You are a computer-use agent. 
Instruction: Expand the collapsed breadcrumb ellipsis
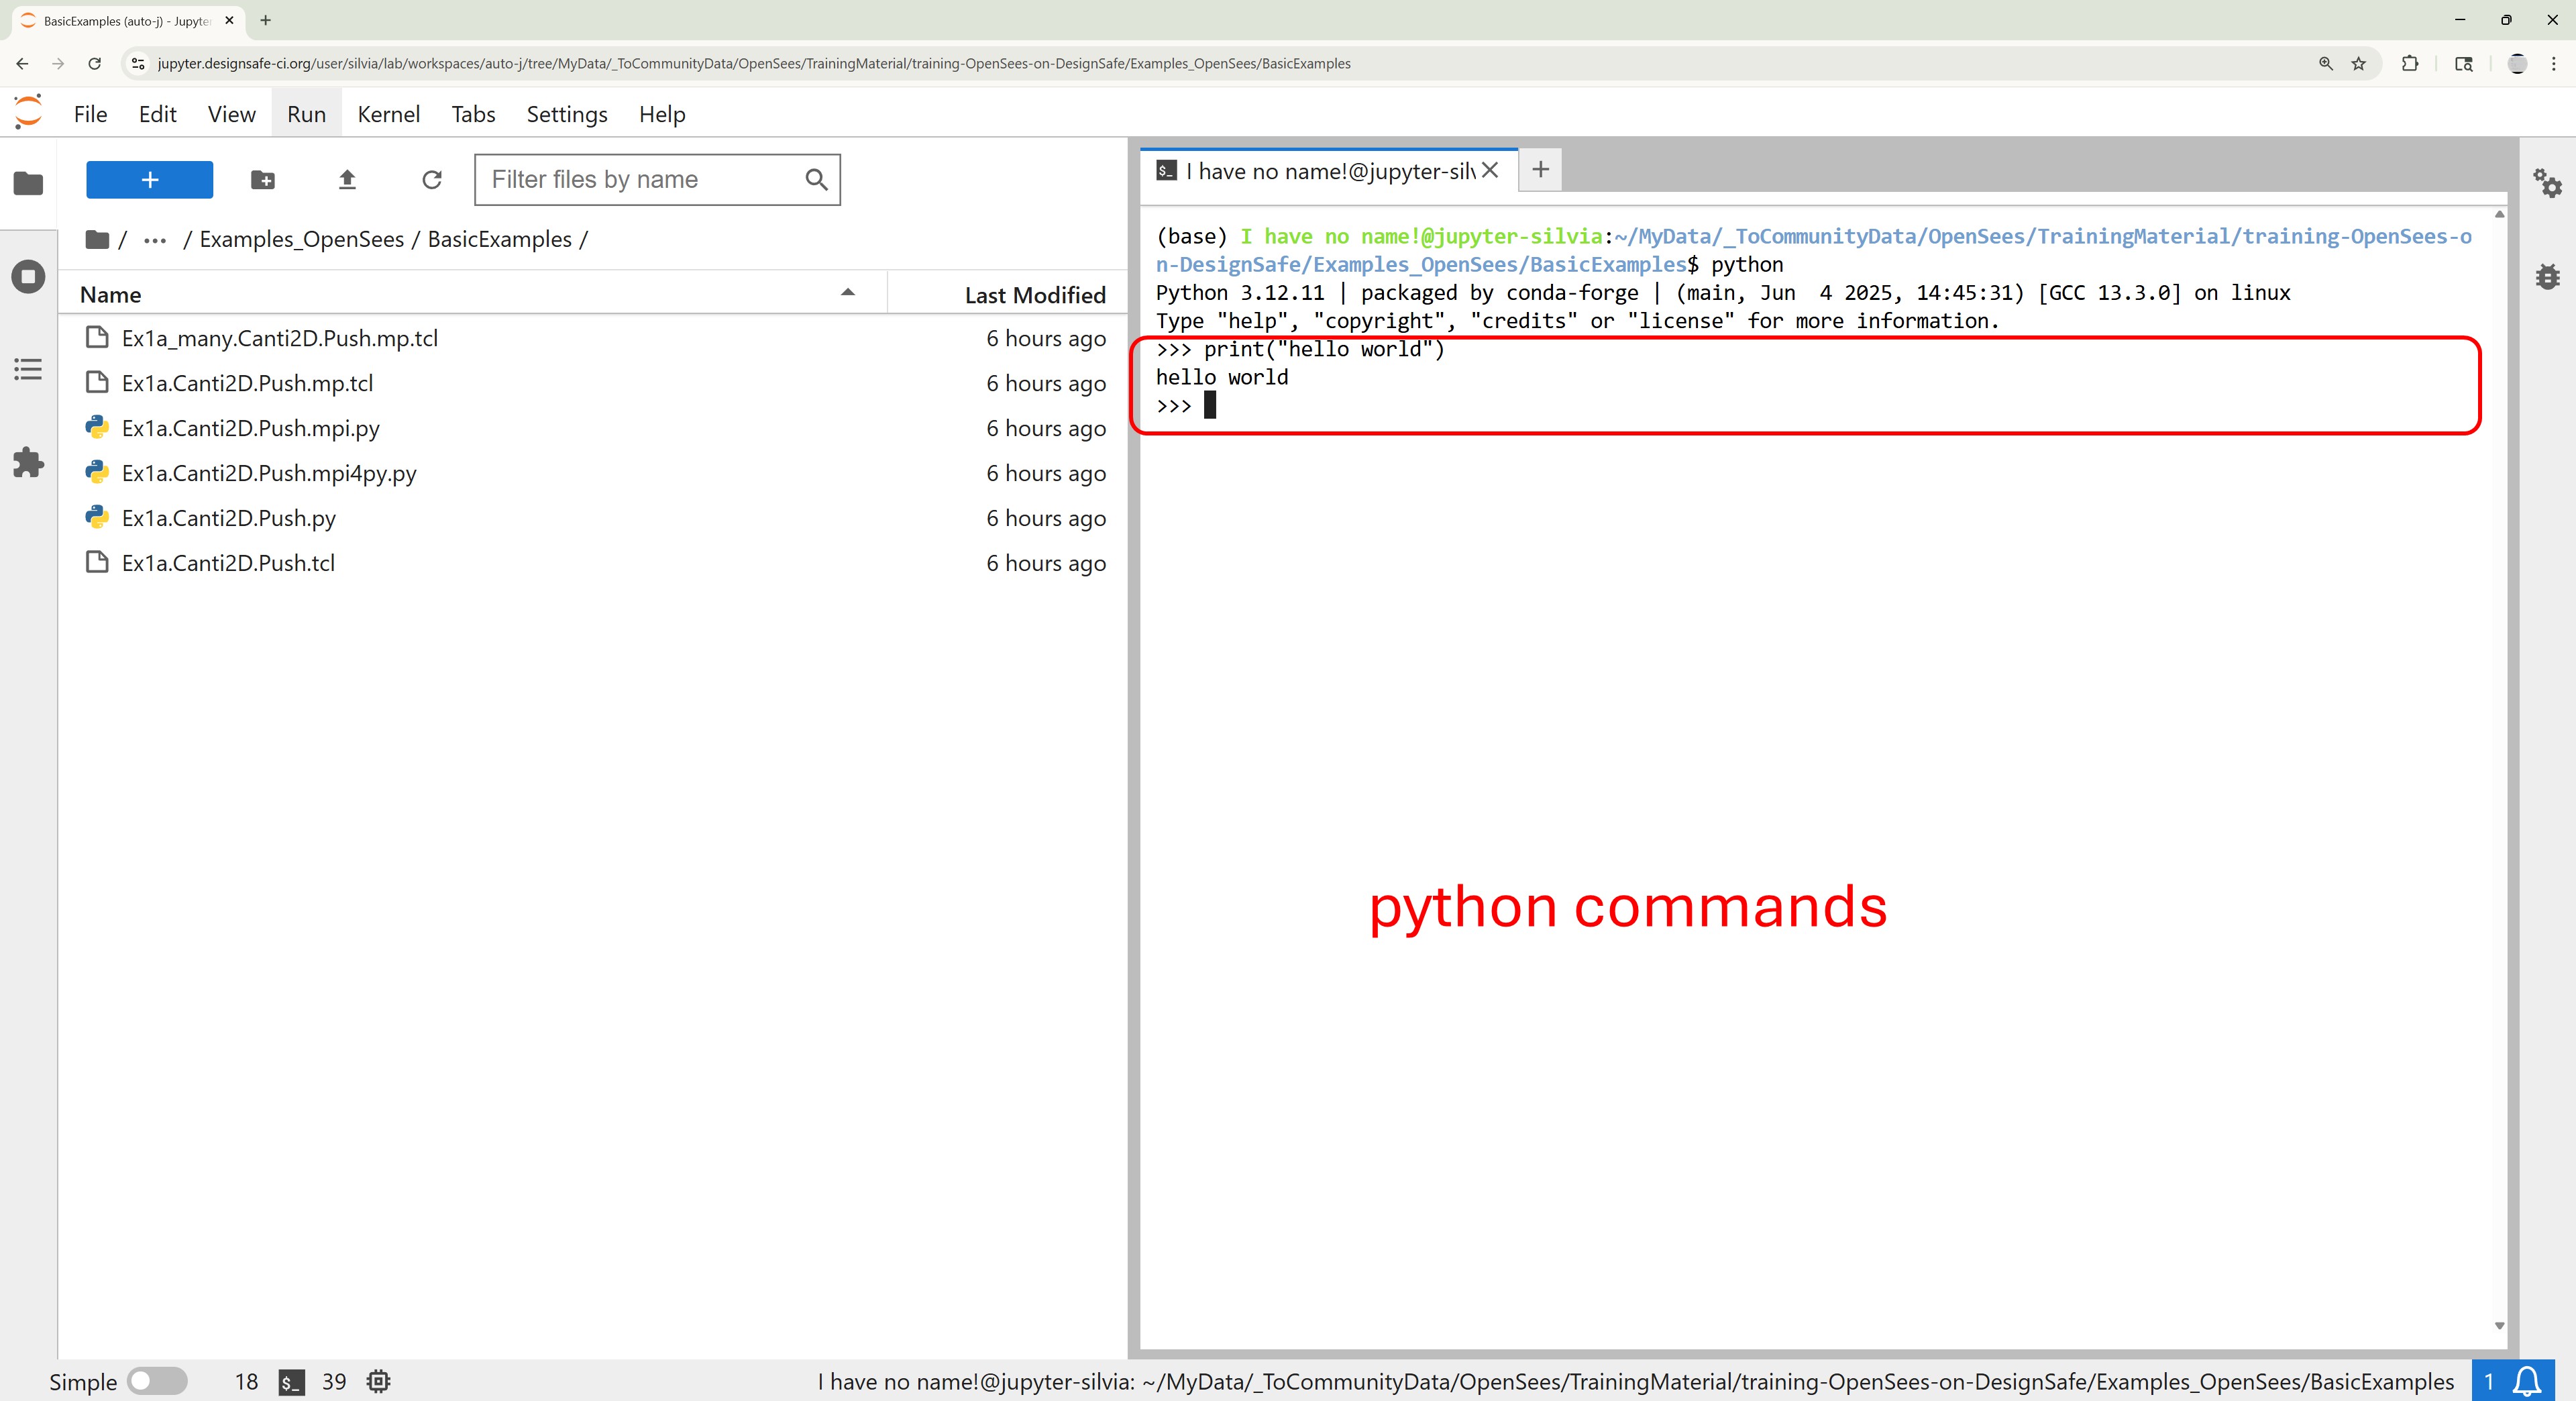pyautogui.click(x=155, y=240)
